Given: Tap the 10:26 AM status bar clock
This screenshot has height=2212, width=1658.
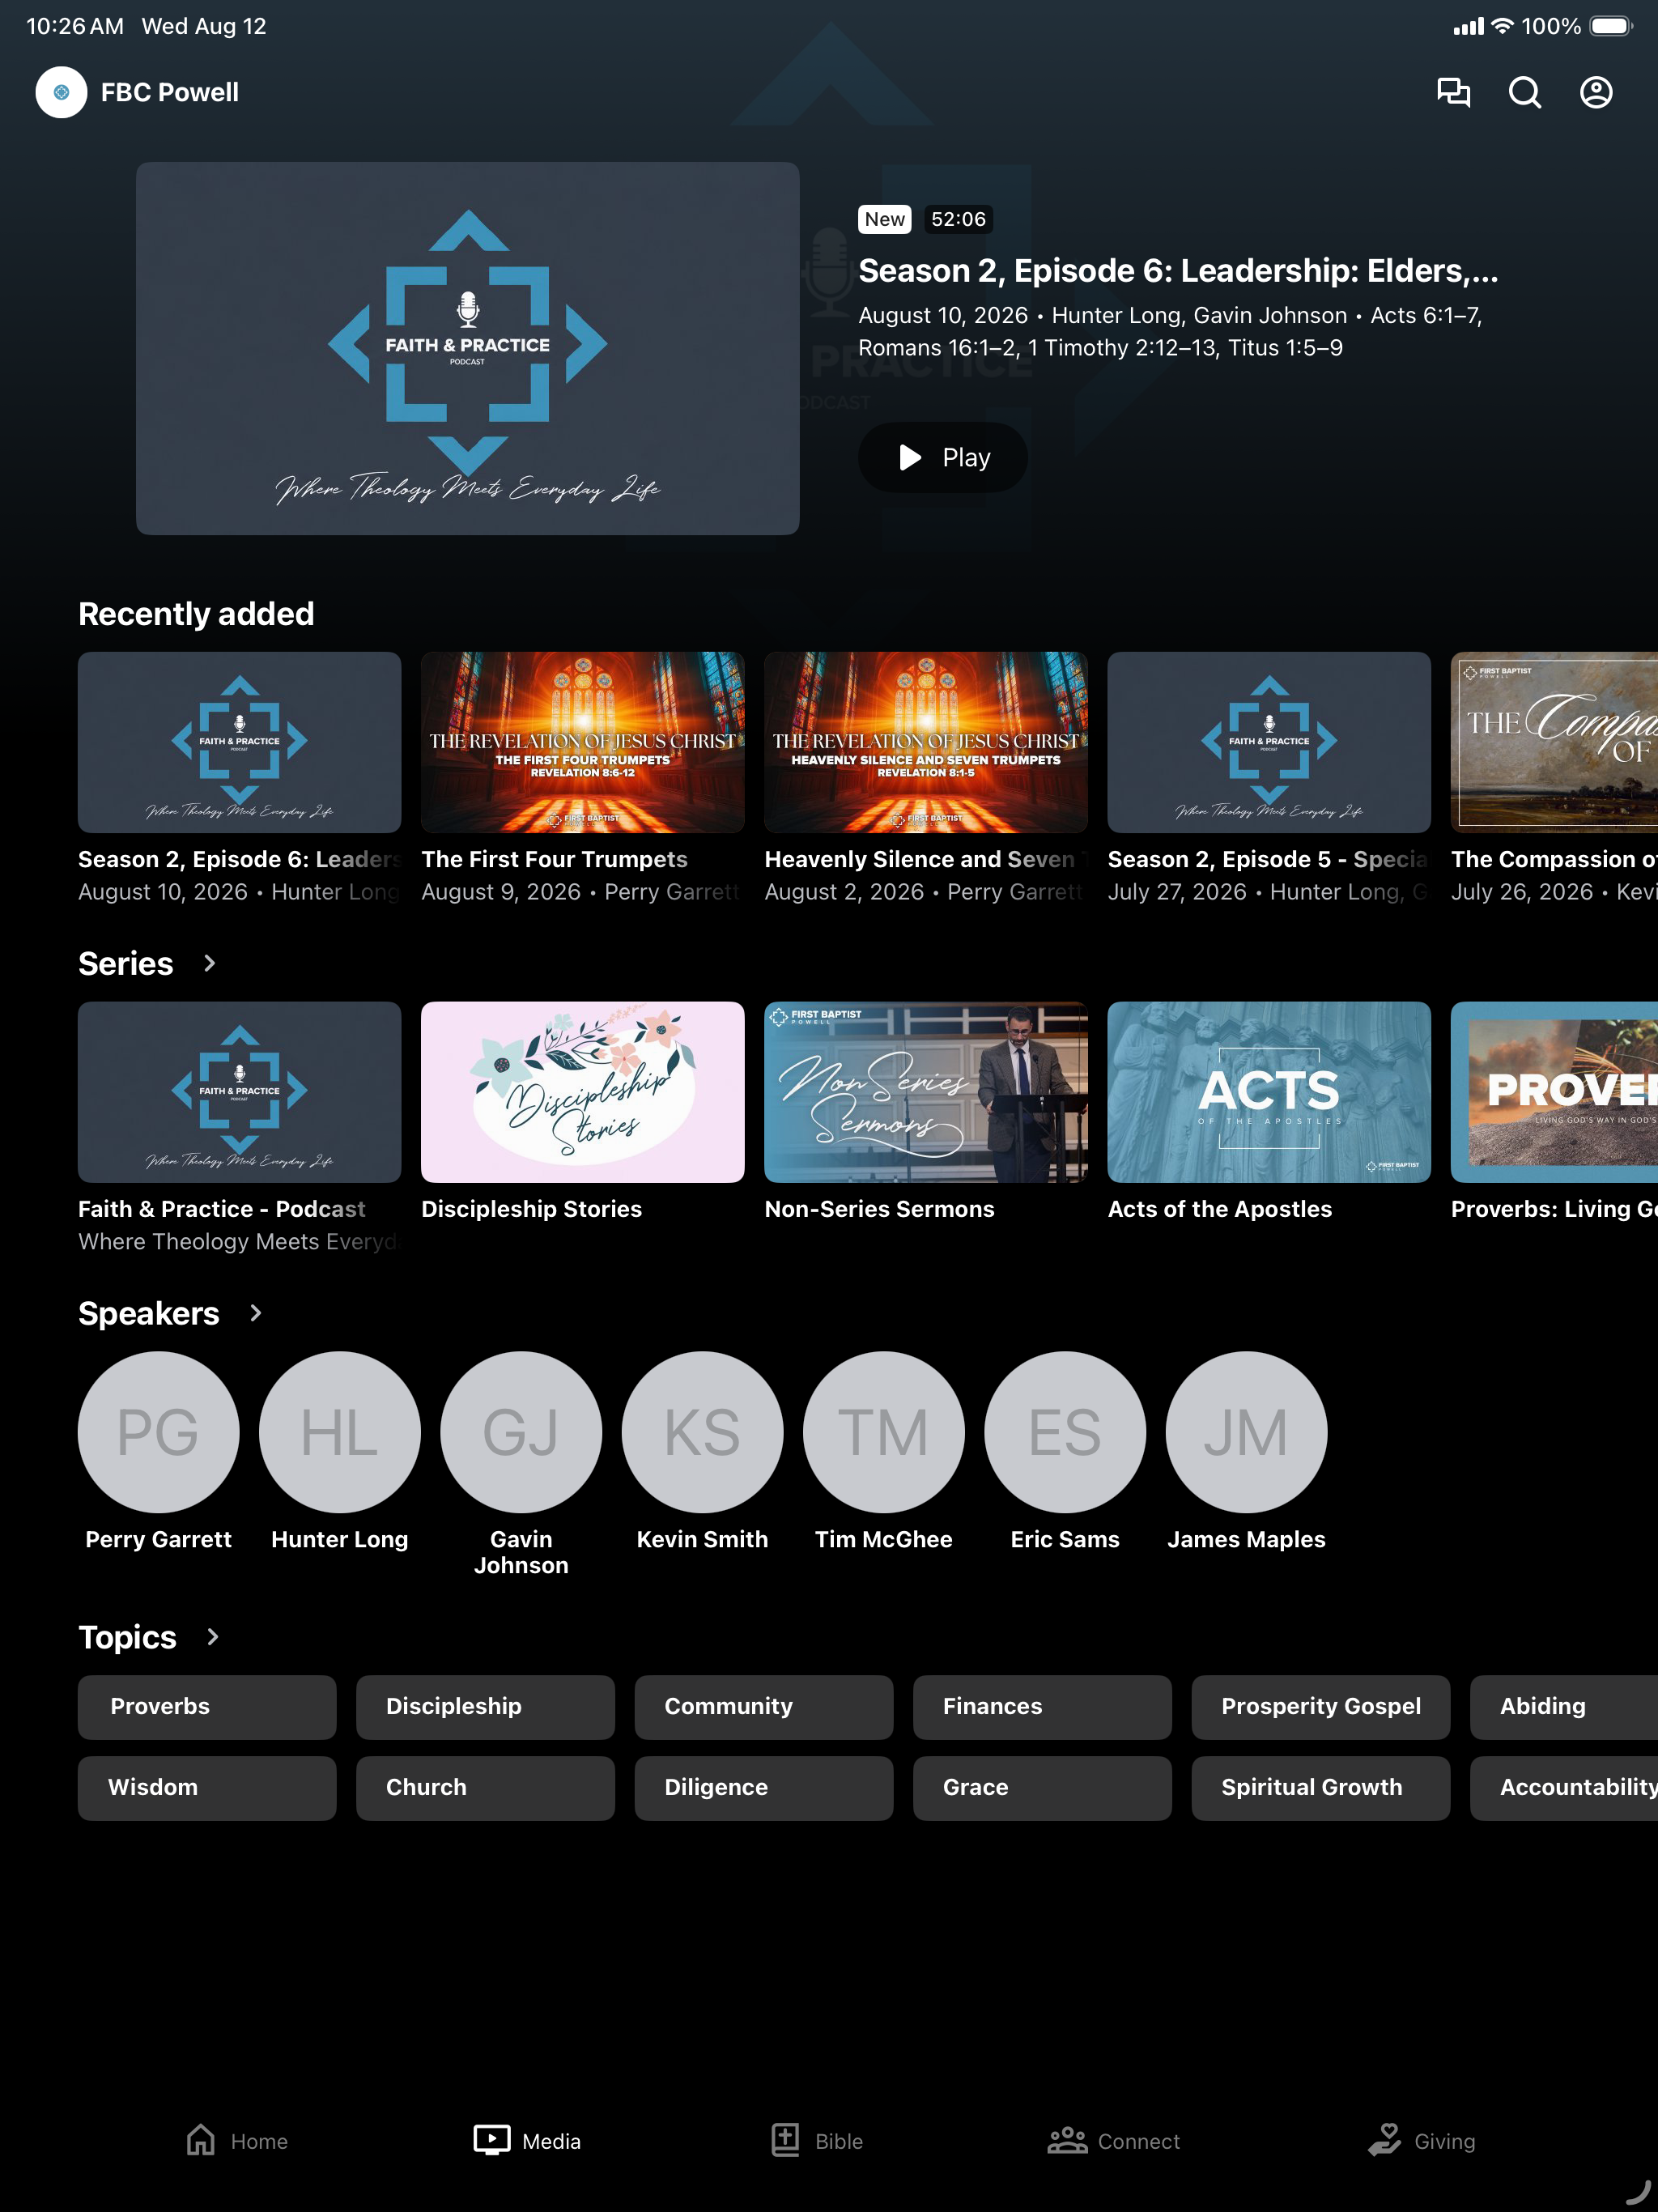Looking at the screenshot, I should pyautogui.click(x=75, y=26).
